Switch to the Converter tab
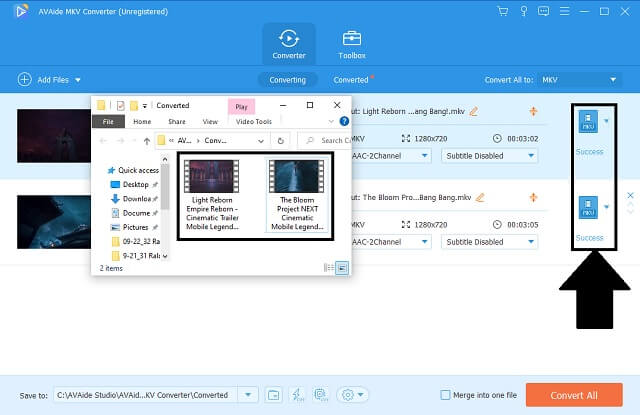The width and height of the screenshot is (640, 415). pyautogui.click(x=289, y=44)
